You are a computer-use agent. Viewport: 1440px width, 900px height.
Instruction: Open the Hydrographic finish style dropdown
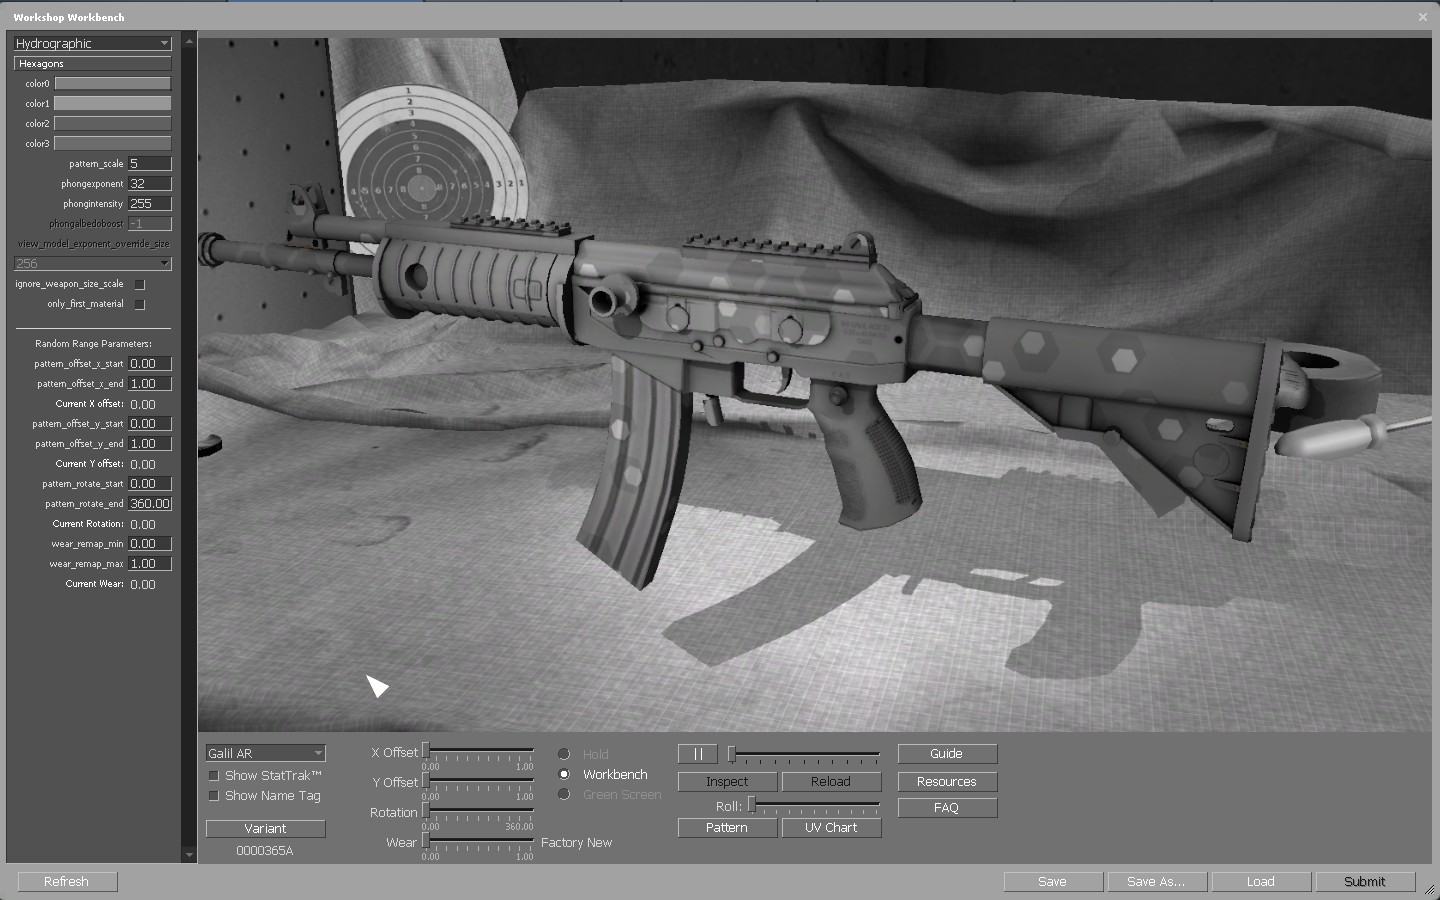tap(92, 43)
